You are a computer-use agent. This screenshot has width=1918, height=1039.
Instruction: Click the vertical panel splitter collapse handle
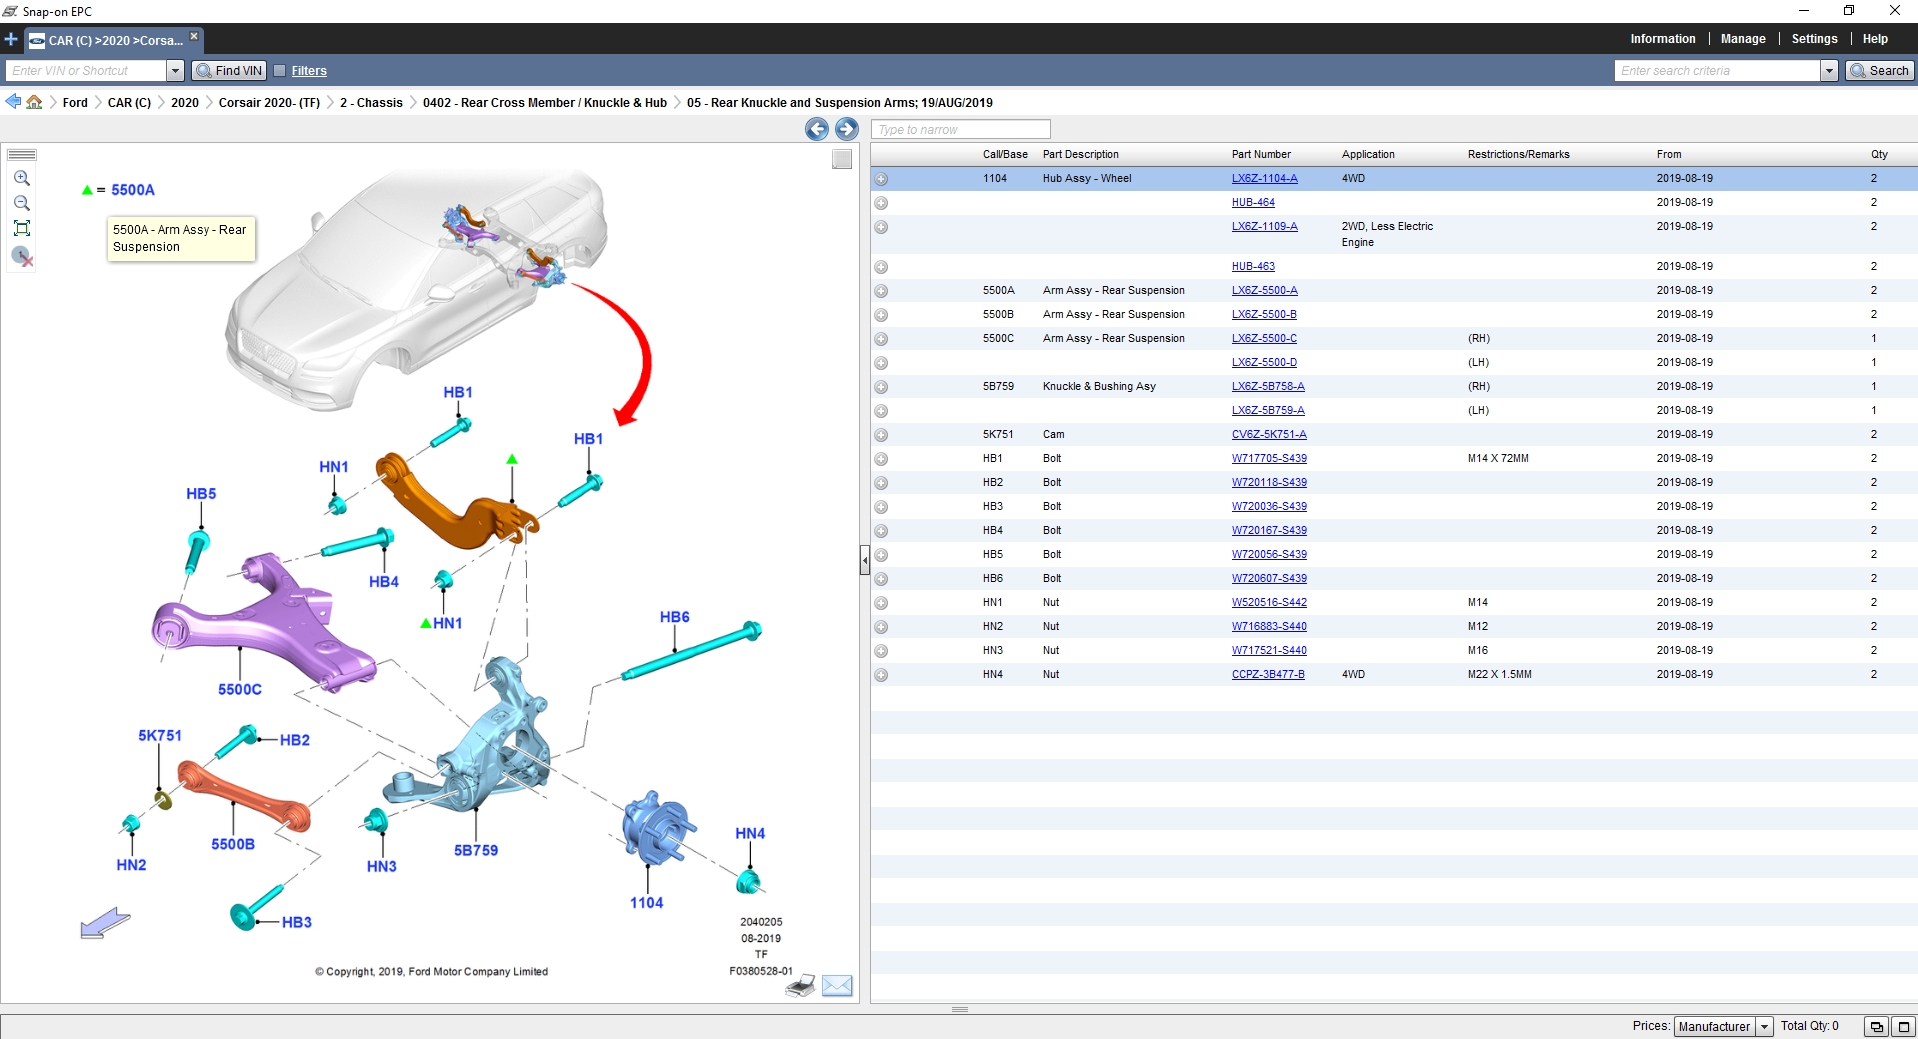(x=865, y=561)
